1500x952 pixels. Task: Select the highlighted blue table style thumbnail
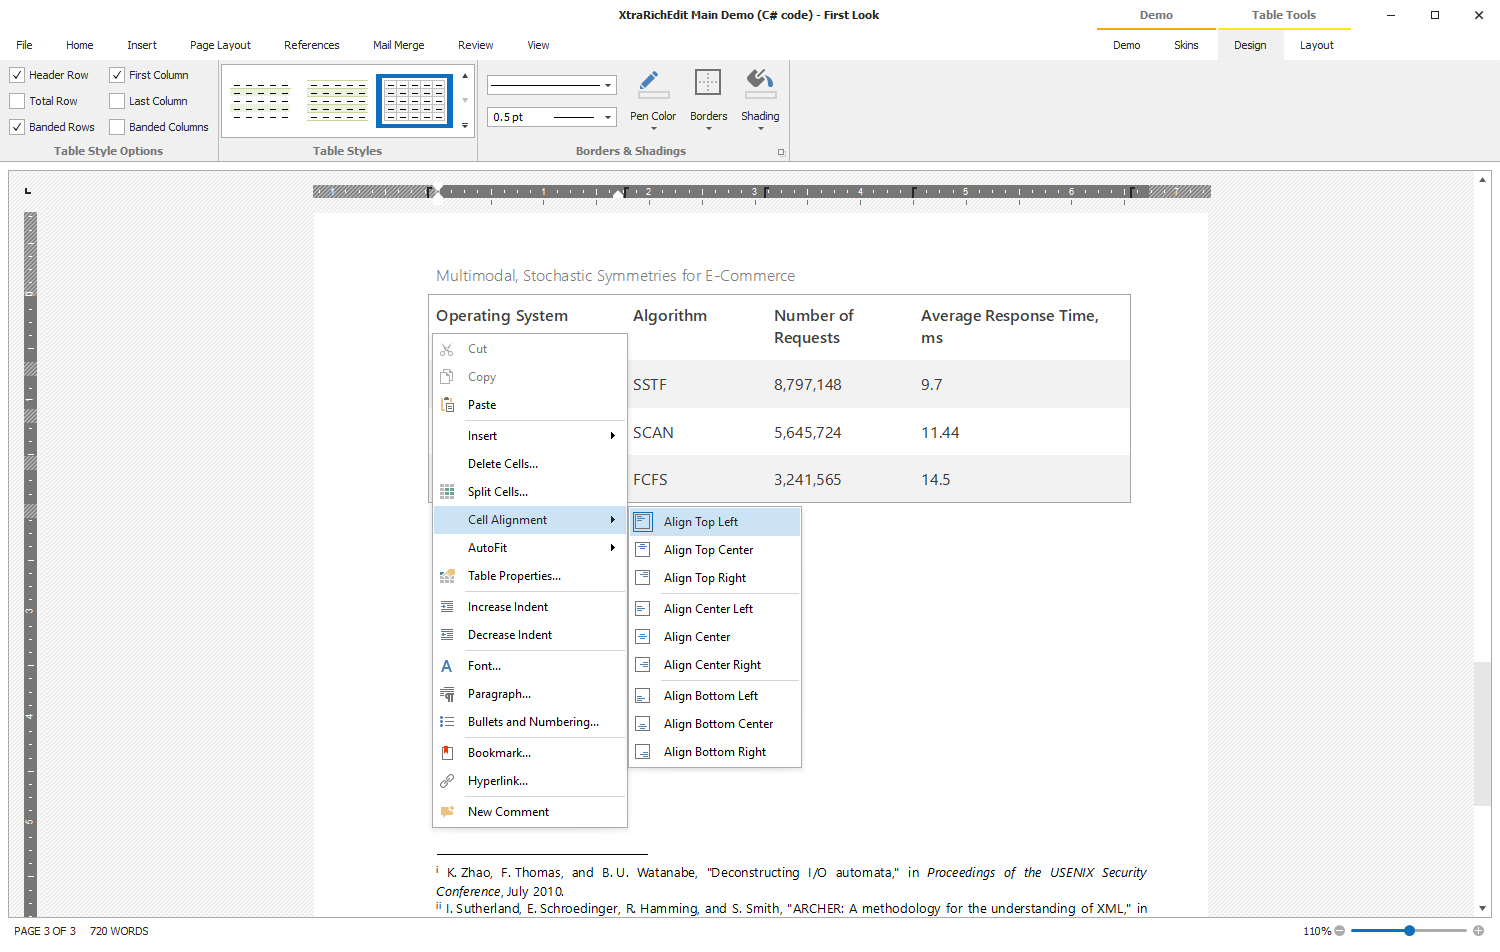(x=415, y=101)
